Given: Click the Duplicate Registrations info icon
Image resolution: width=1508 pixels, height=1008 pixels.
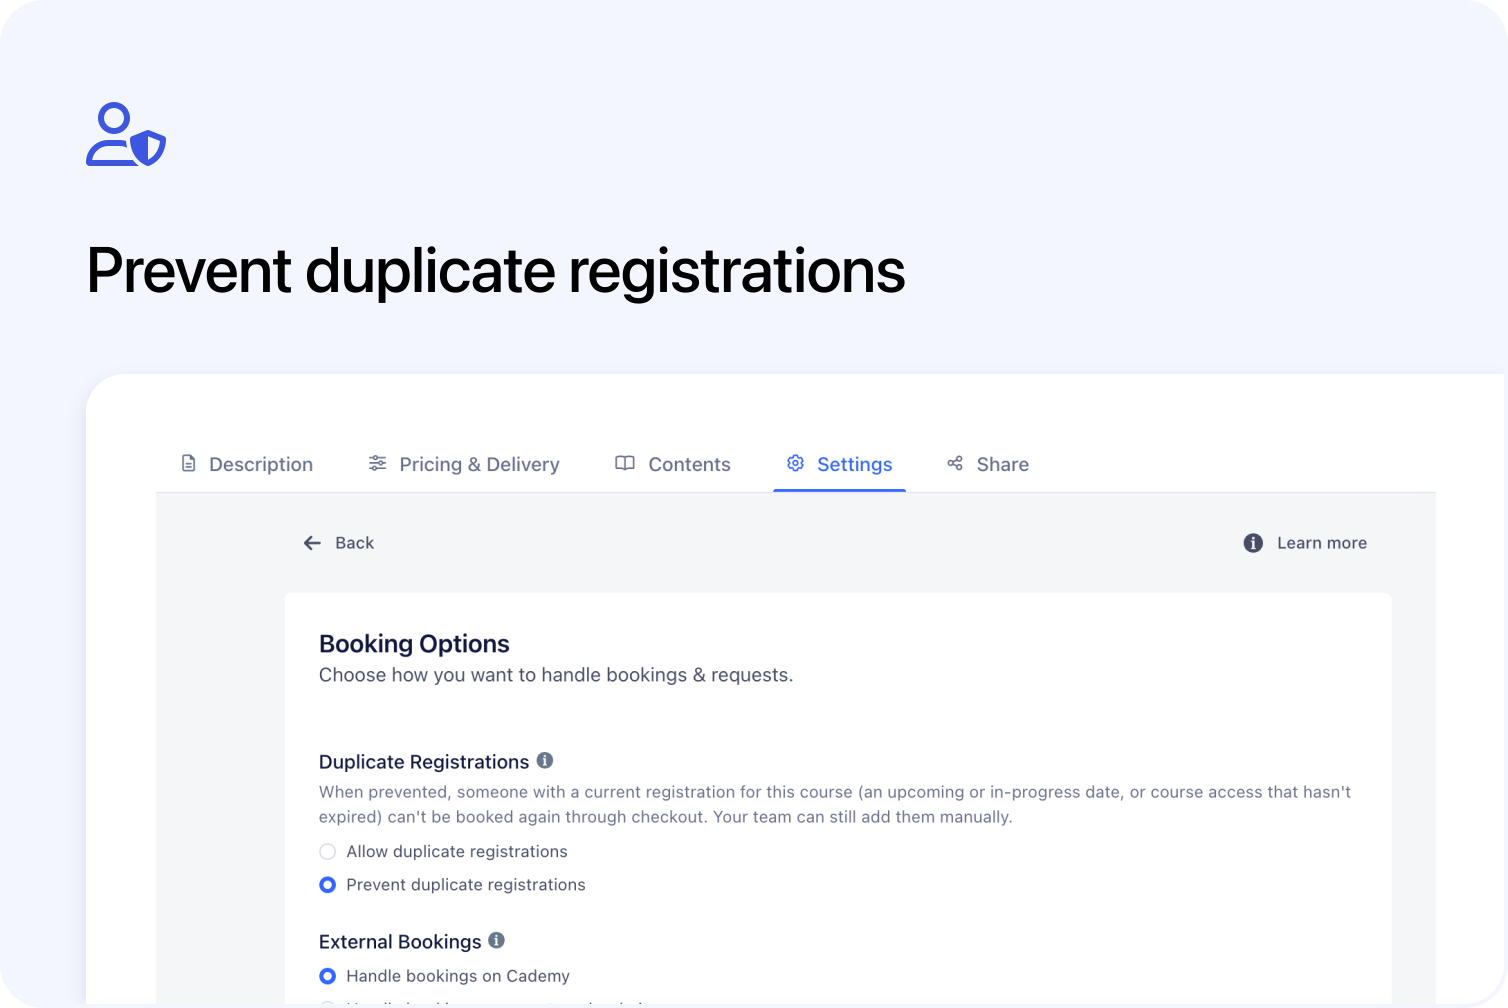Looking at the screenshot, I should click(x=545, y=760).
